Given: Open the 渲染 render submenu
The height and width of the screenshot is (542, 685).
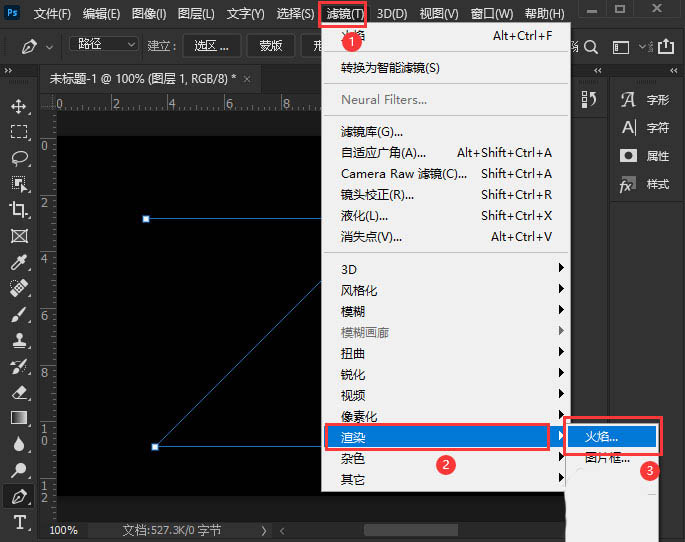Looking at the screenshot, I should coord(445,437).
